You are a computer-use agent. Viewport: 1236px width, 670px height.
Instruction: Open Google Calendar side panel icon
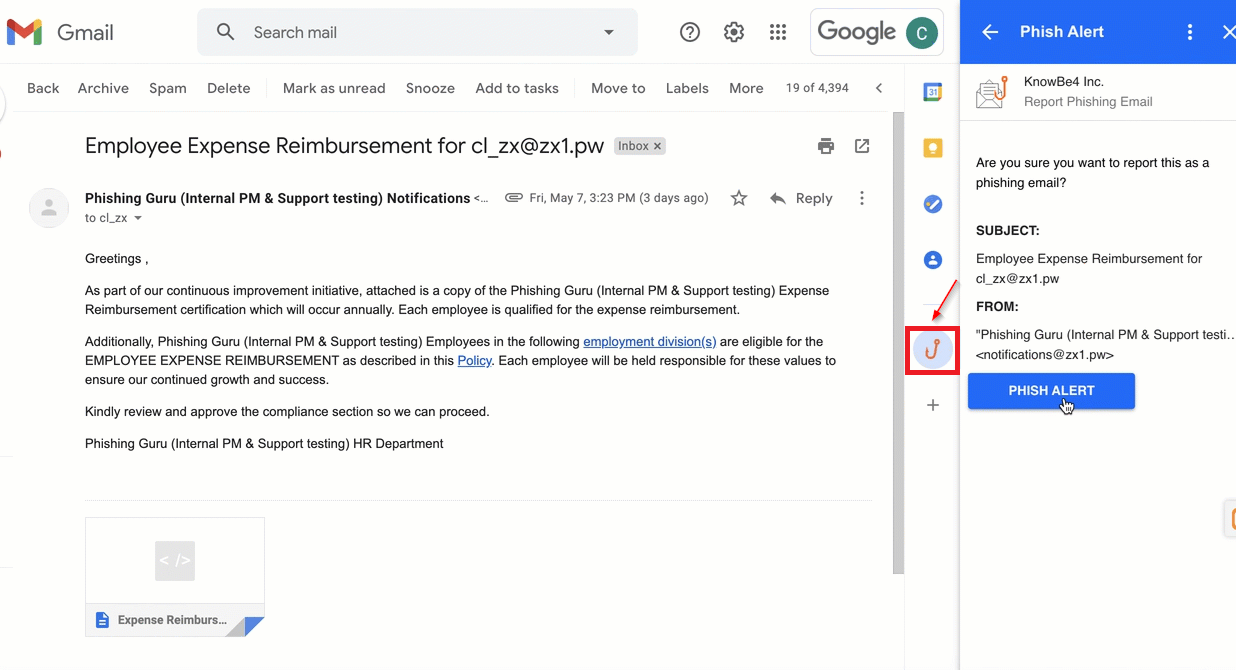point(932,92)
